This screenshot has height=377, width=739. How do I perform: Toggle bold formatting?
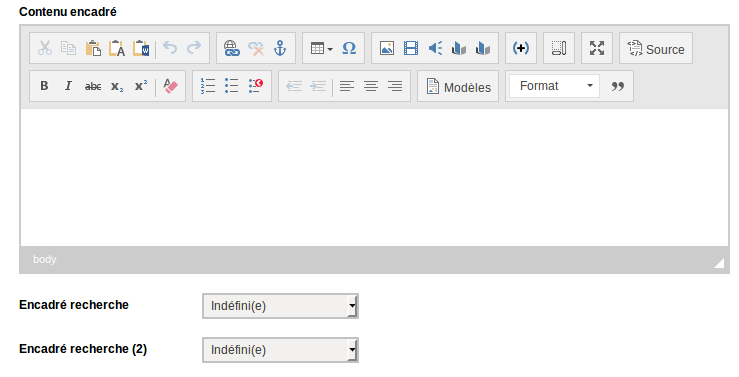[44, 86]
